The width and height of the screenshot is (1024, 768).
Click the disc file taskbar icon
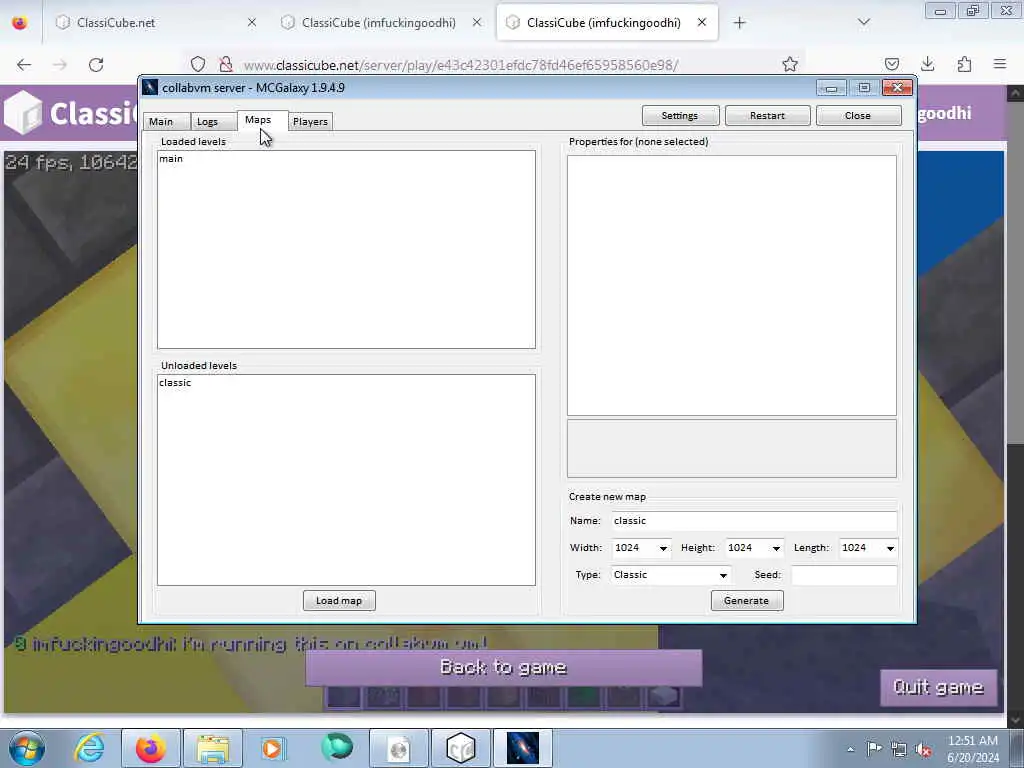398,748
